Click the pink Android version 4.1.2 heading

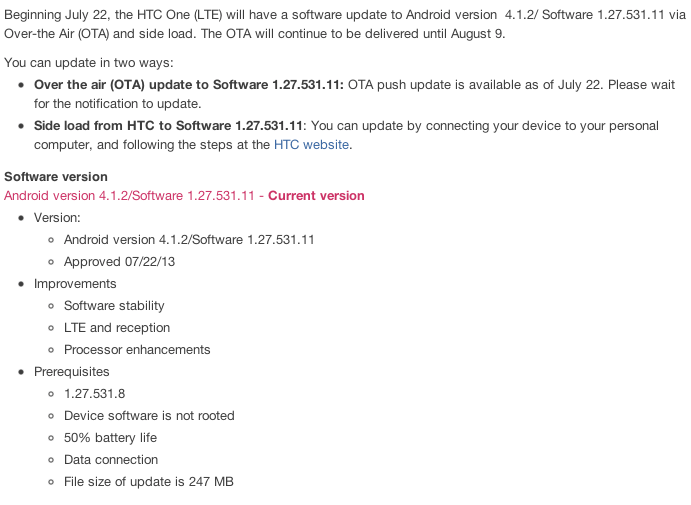coord(132,196)
